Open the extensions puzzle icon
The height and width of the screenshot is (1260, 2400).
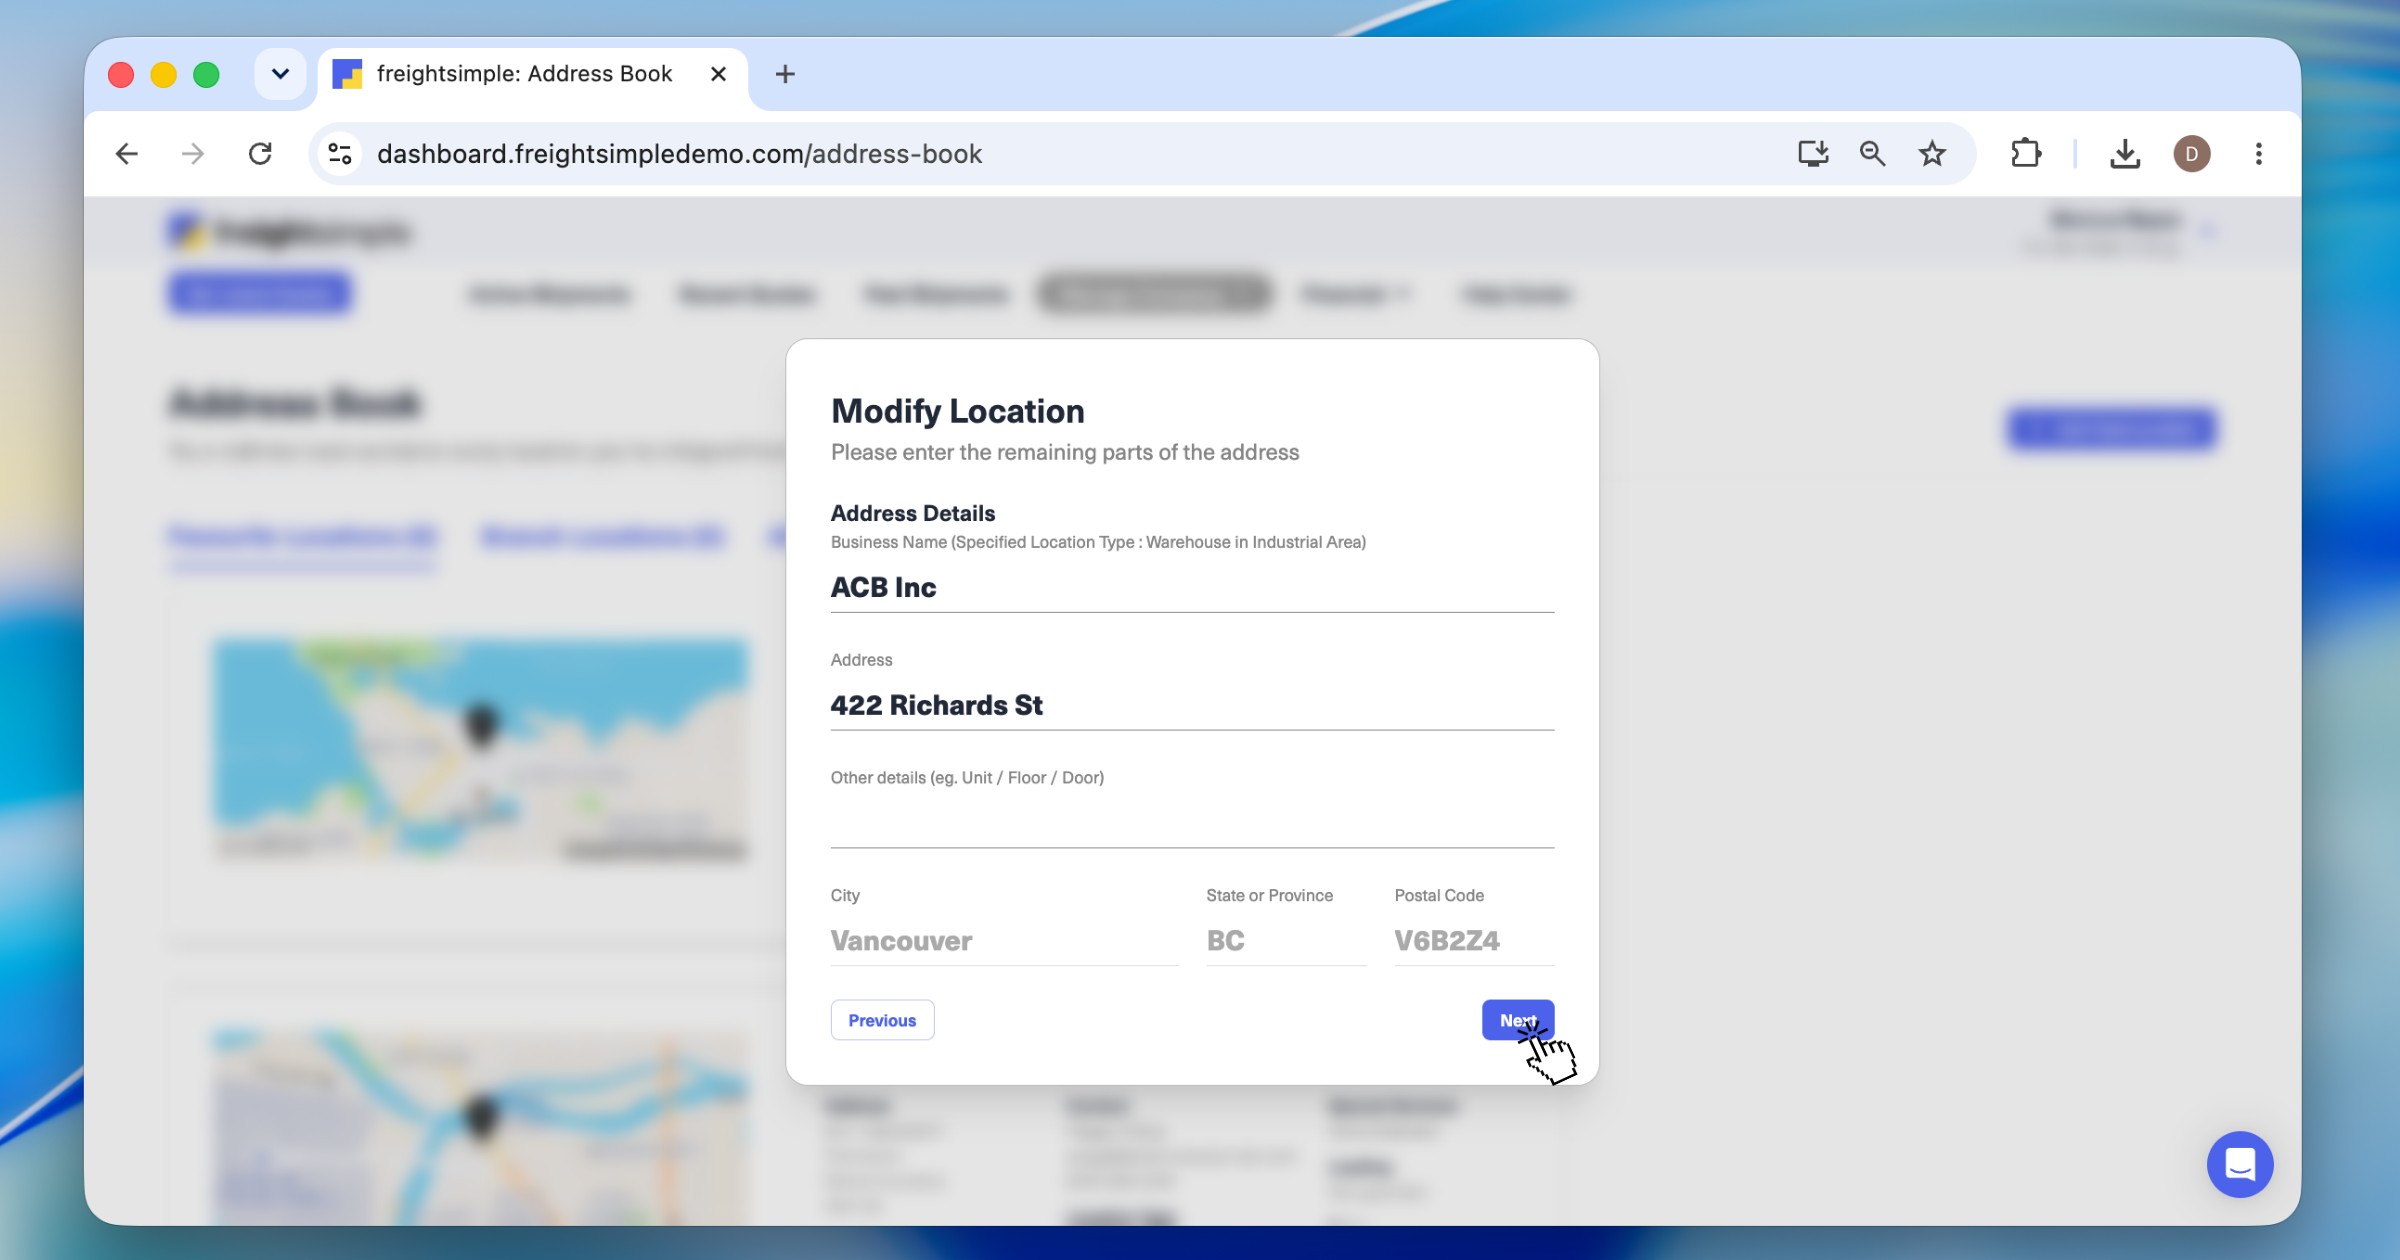[2026, 154]
